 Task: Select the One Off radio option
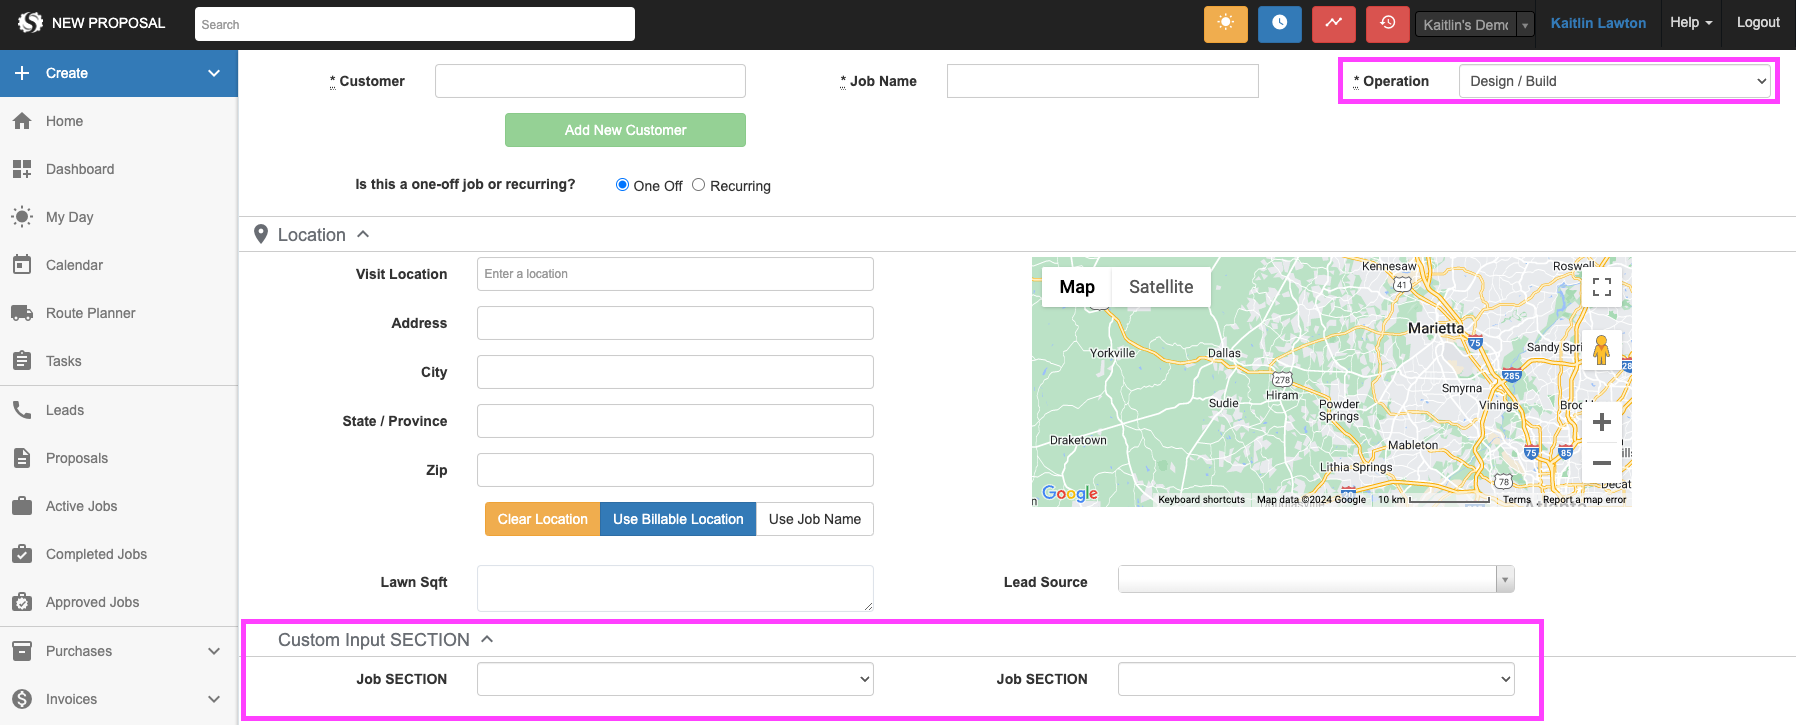pos(622,185)
